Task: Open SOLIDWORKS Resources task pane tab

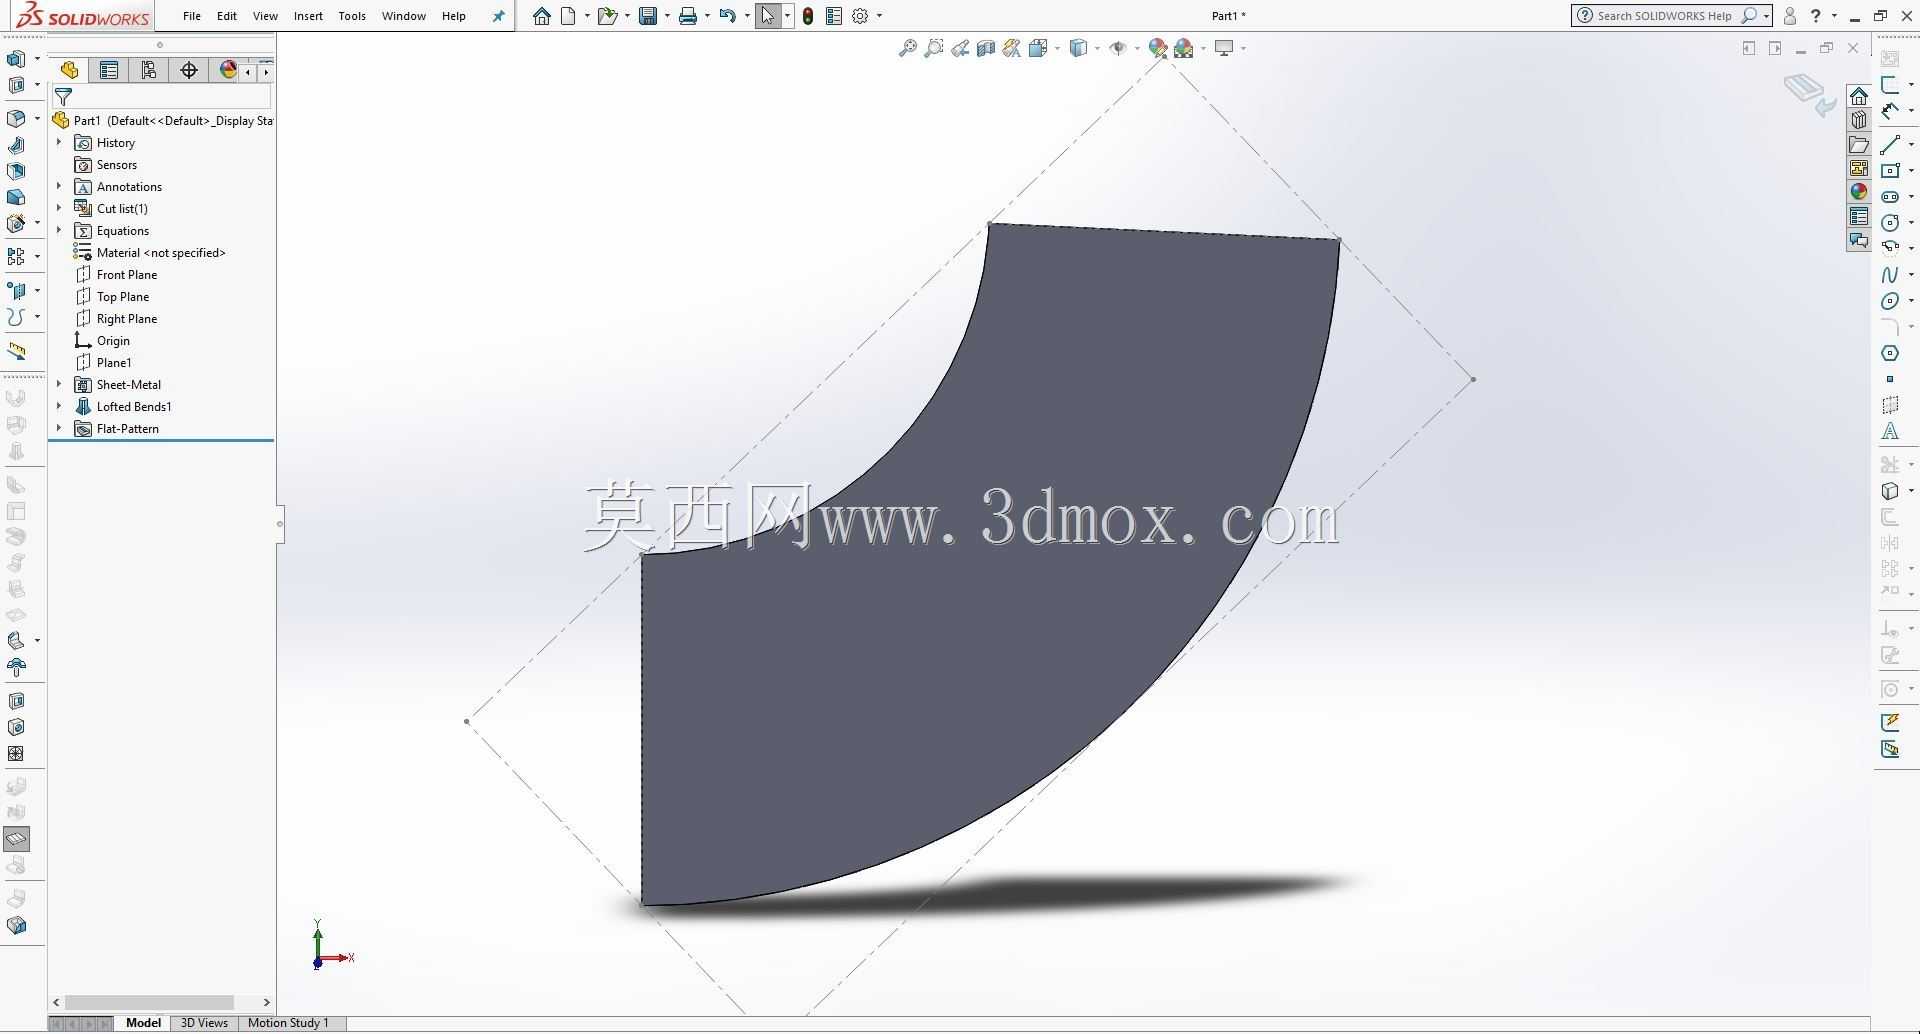Action: [1859, 96]
